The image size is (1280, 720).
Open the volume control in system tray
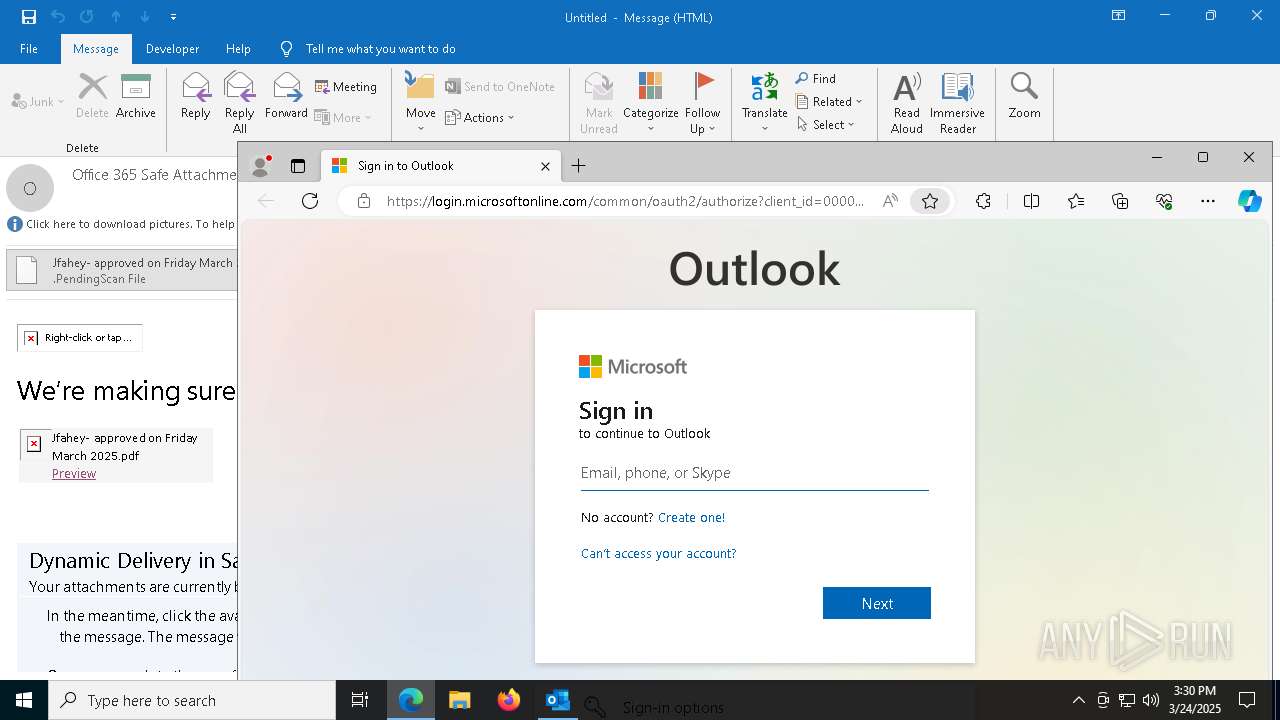[1151, 700]
